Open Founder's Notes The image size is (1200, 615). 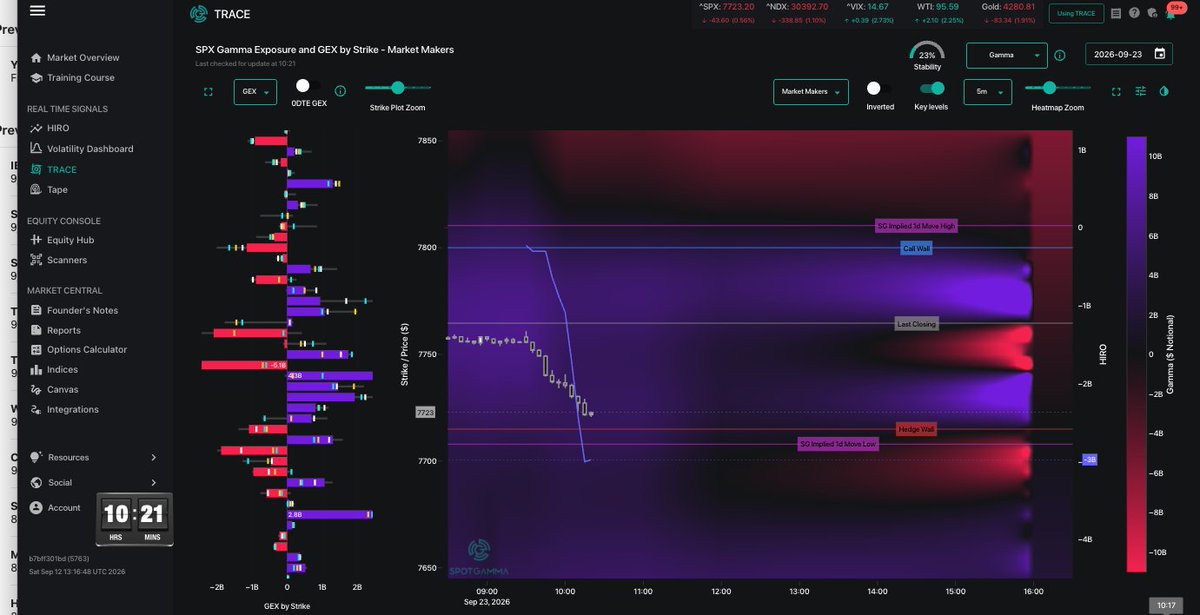point(82,310)
